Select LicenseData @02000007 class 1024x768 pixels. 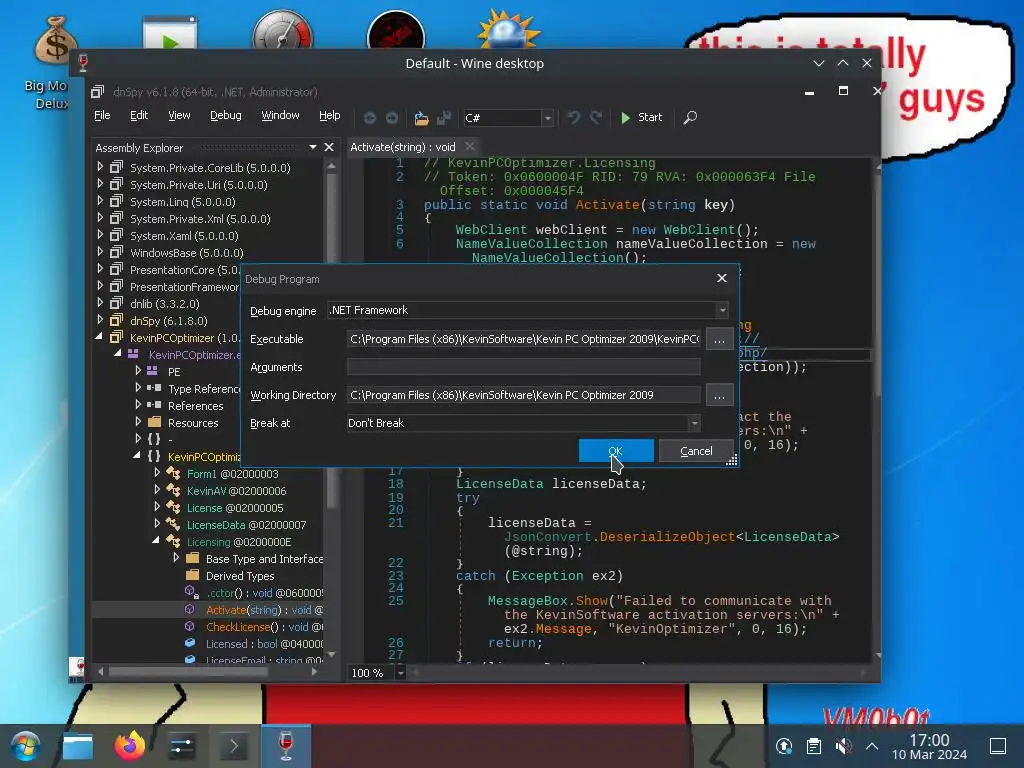tap(246, 524)
